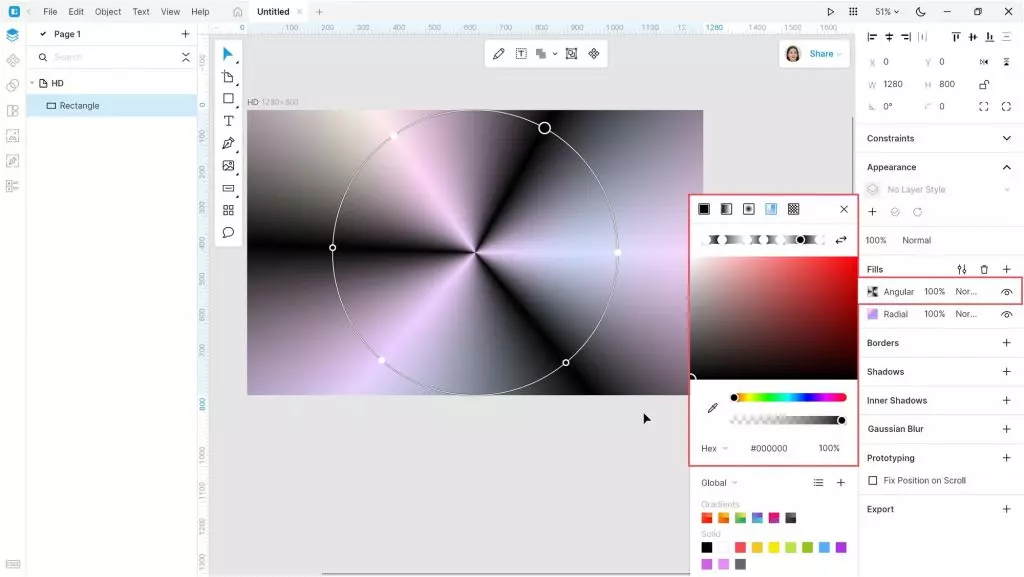This screenshot has height=577, width=1024.
Task: Flip horizontally icon next to Y field
Action: (984, 62)
